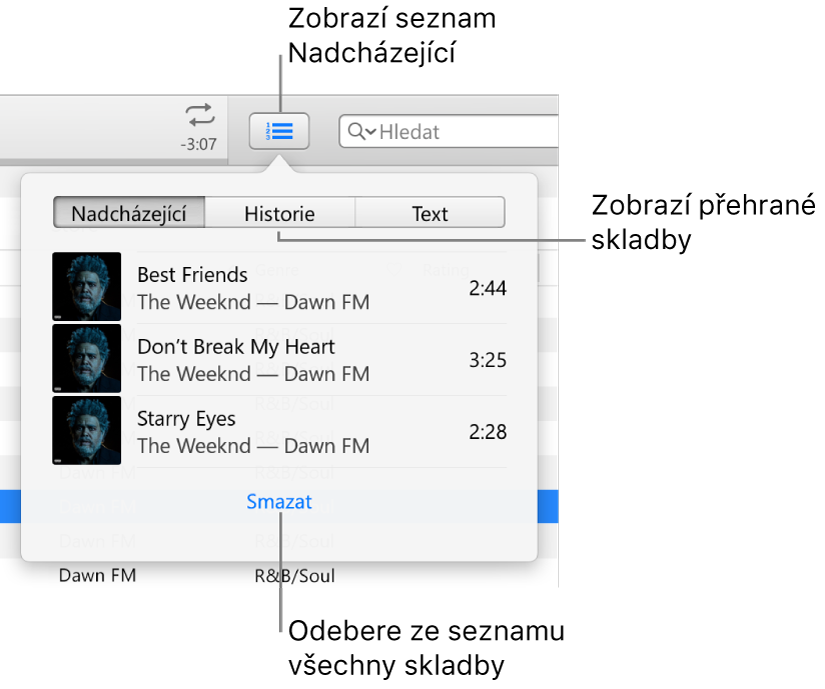The width and height of the screenshot is (825, 689).
Task: Choose the Don't Break My Heart title
Action: (236, 347)
